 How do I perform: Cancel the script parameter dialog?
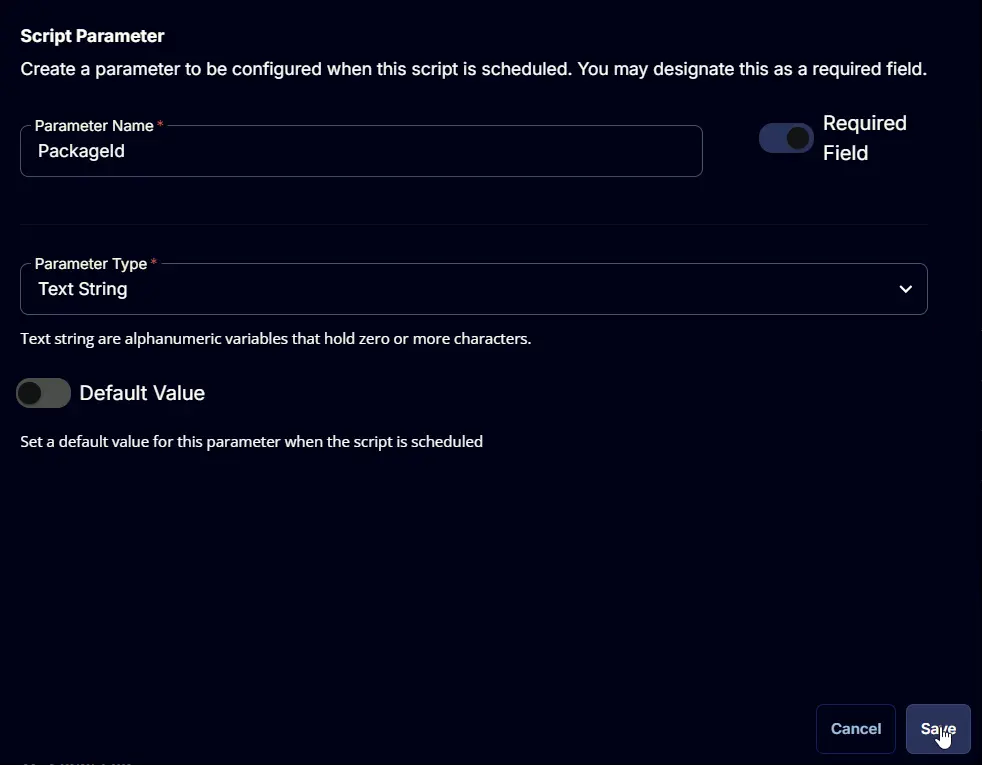855,729
